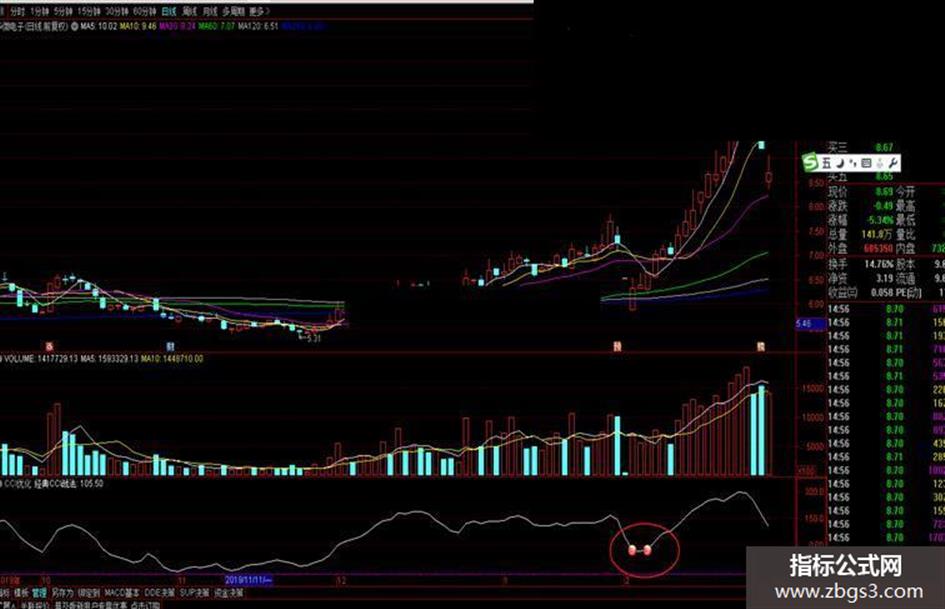
Task: Toggle Sogou punctuation mode icon
Action: point(853,163)
